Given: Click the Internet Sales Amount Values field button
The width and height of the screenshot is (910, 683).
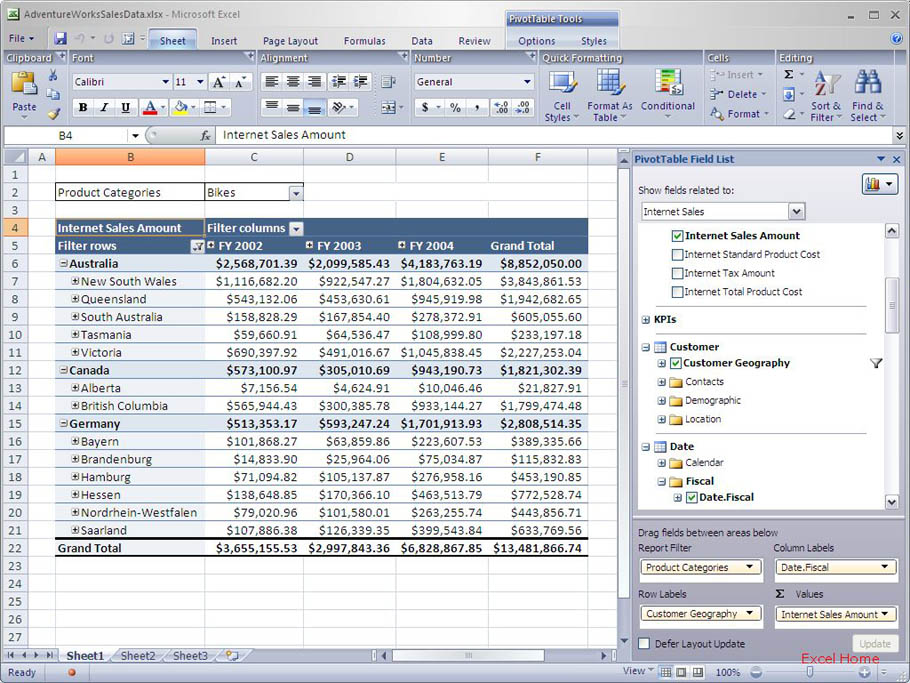Looking at the screenshot, I should point(836,614).
